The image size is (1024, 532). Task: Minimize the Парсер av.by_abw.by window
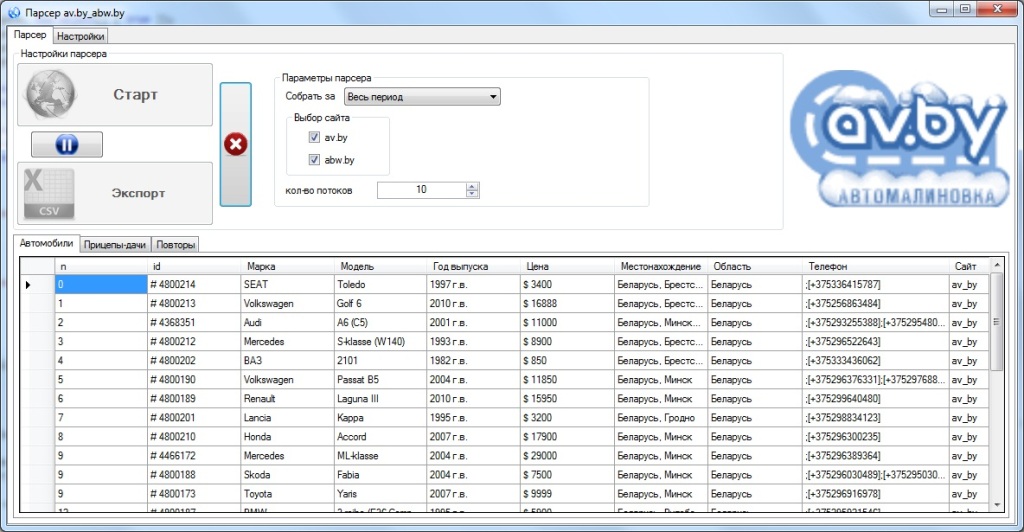[942, 9]
